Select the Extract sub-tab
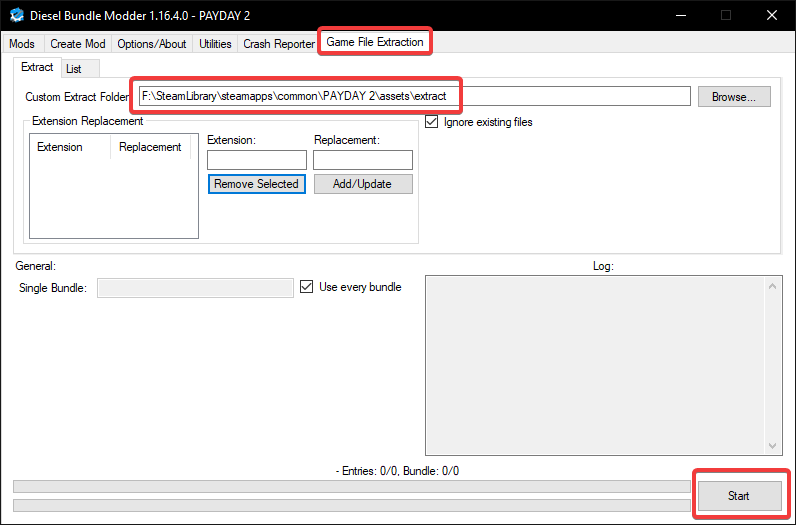 (x=37, y=67)
